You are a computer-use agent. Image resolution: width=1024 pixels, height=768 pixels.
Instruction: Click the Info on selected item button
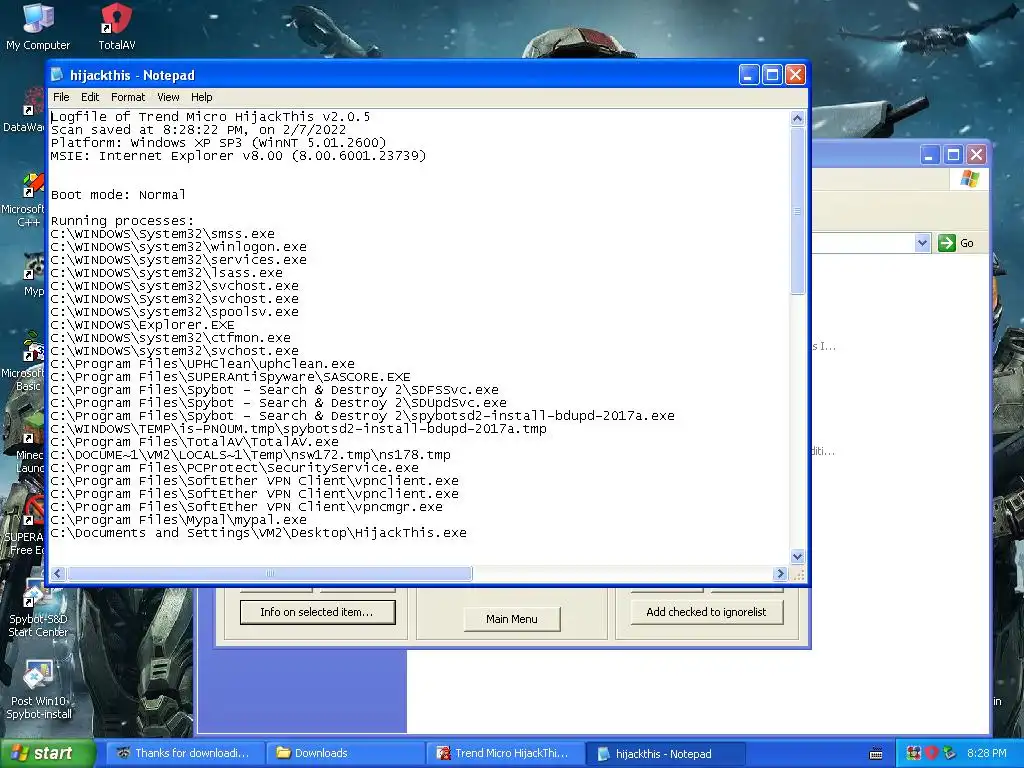(317, 612)
